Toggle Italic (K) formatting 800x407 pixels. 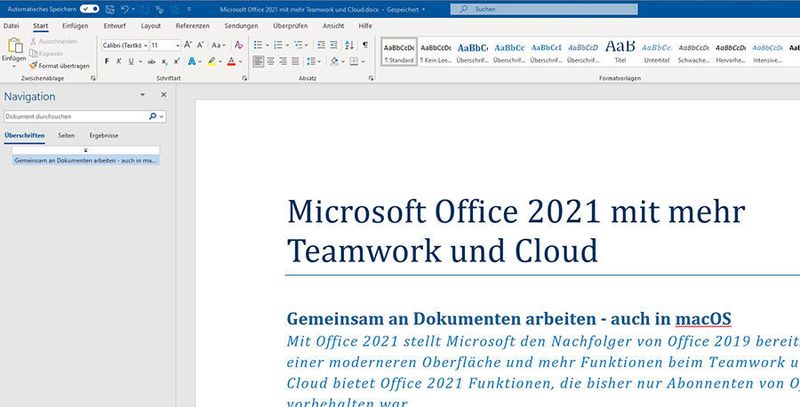coord(118,61)
